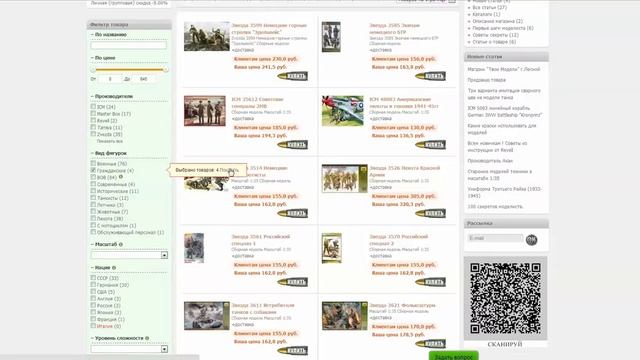Open thumbnail of Zvezda 3561 Russian spetsnaz 1

click(194, 248)
